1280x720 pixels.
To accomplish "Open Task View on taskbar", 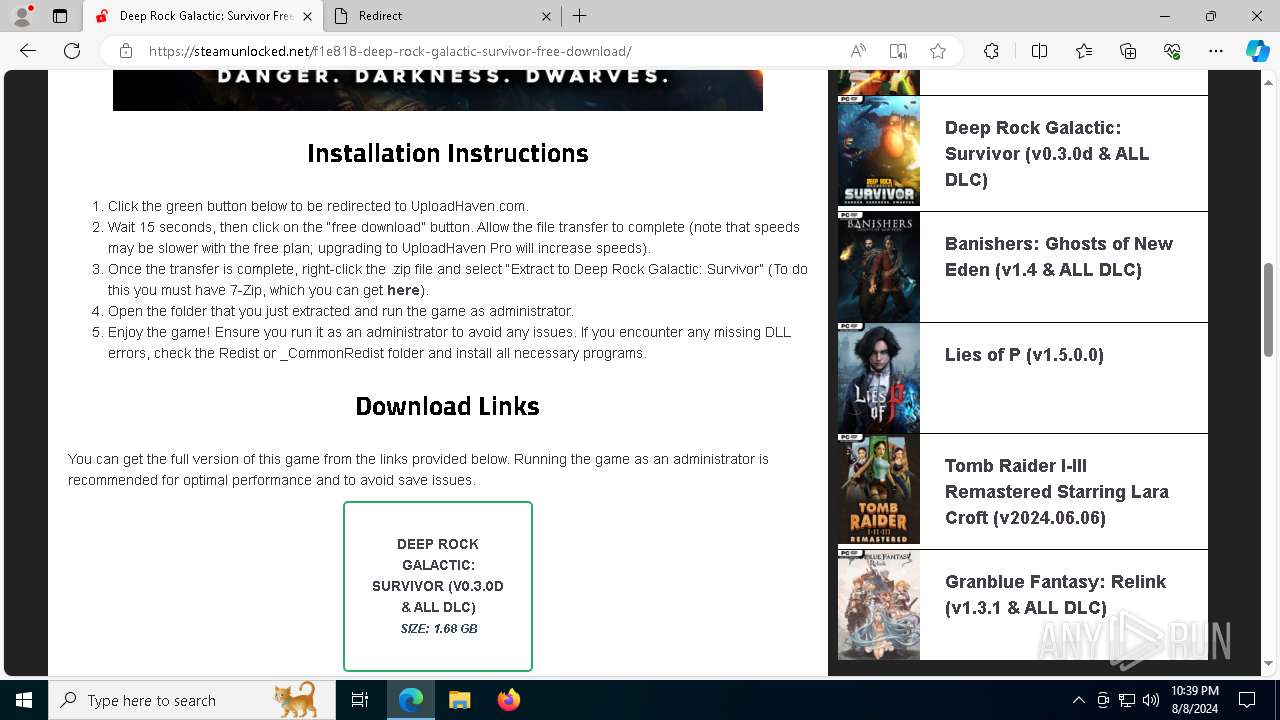I will tap(360, 700).
